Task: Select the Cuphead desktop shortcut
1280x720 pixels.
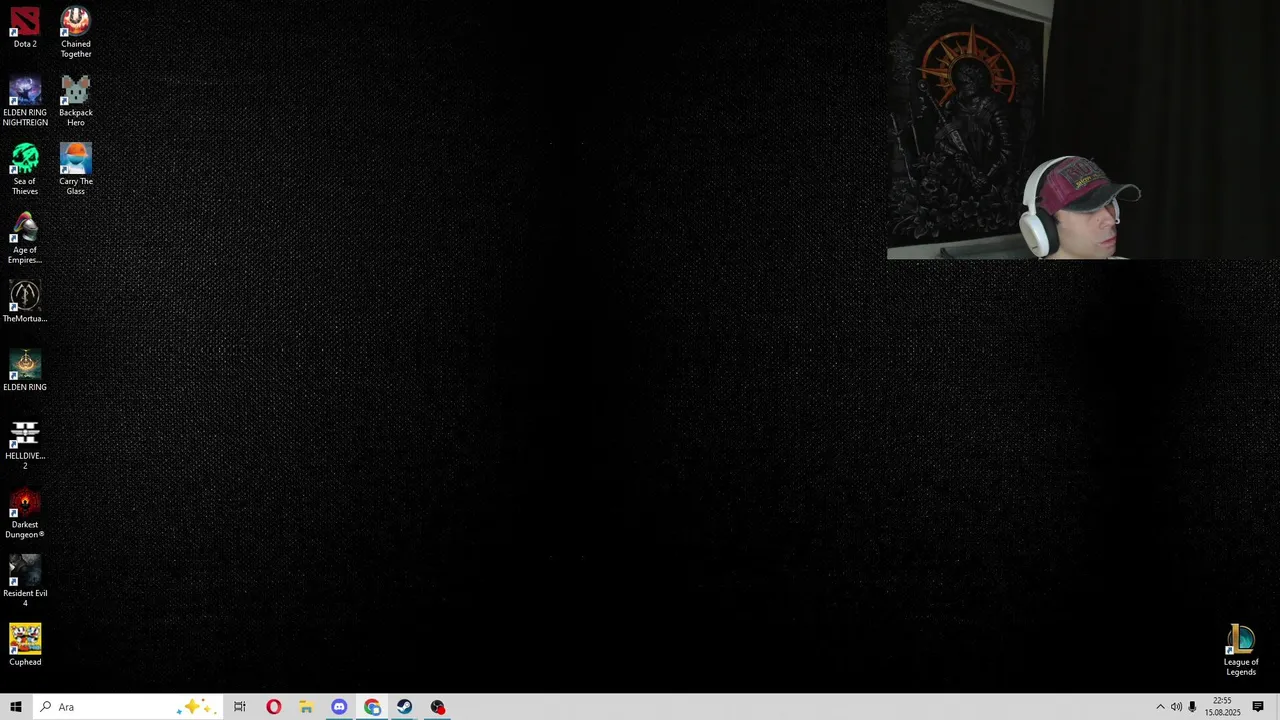Action: pyautogui.click(x=25, y=646)
